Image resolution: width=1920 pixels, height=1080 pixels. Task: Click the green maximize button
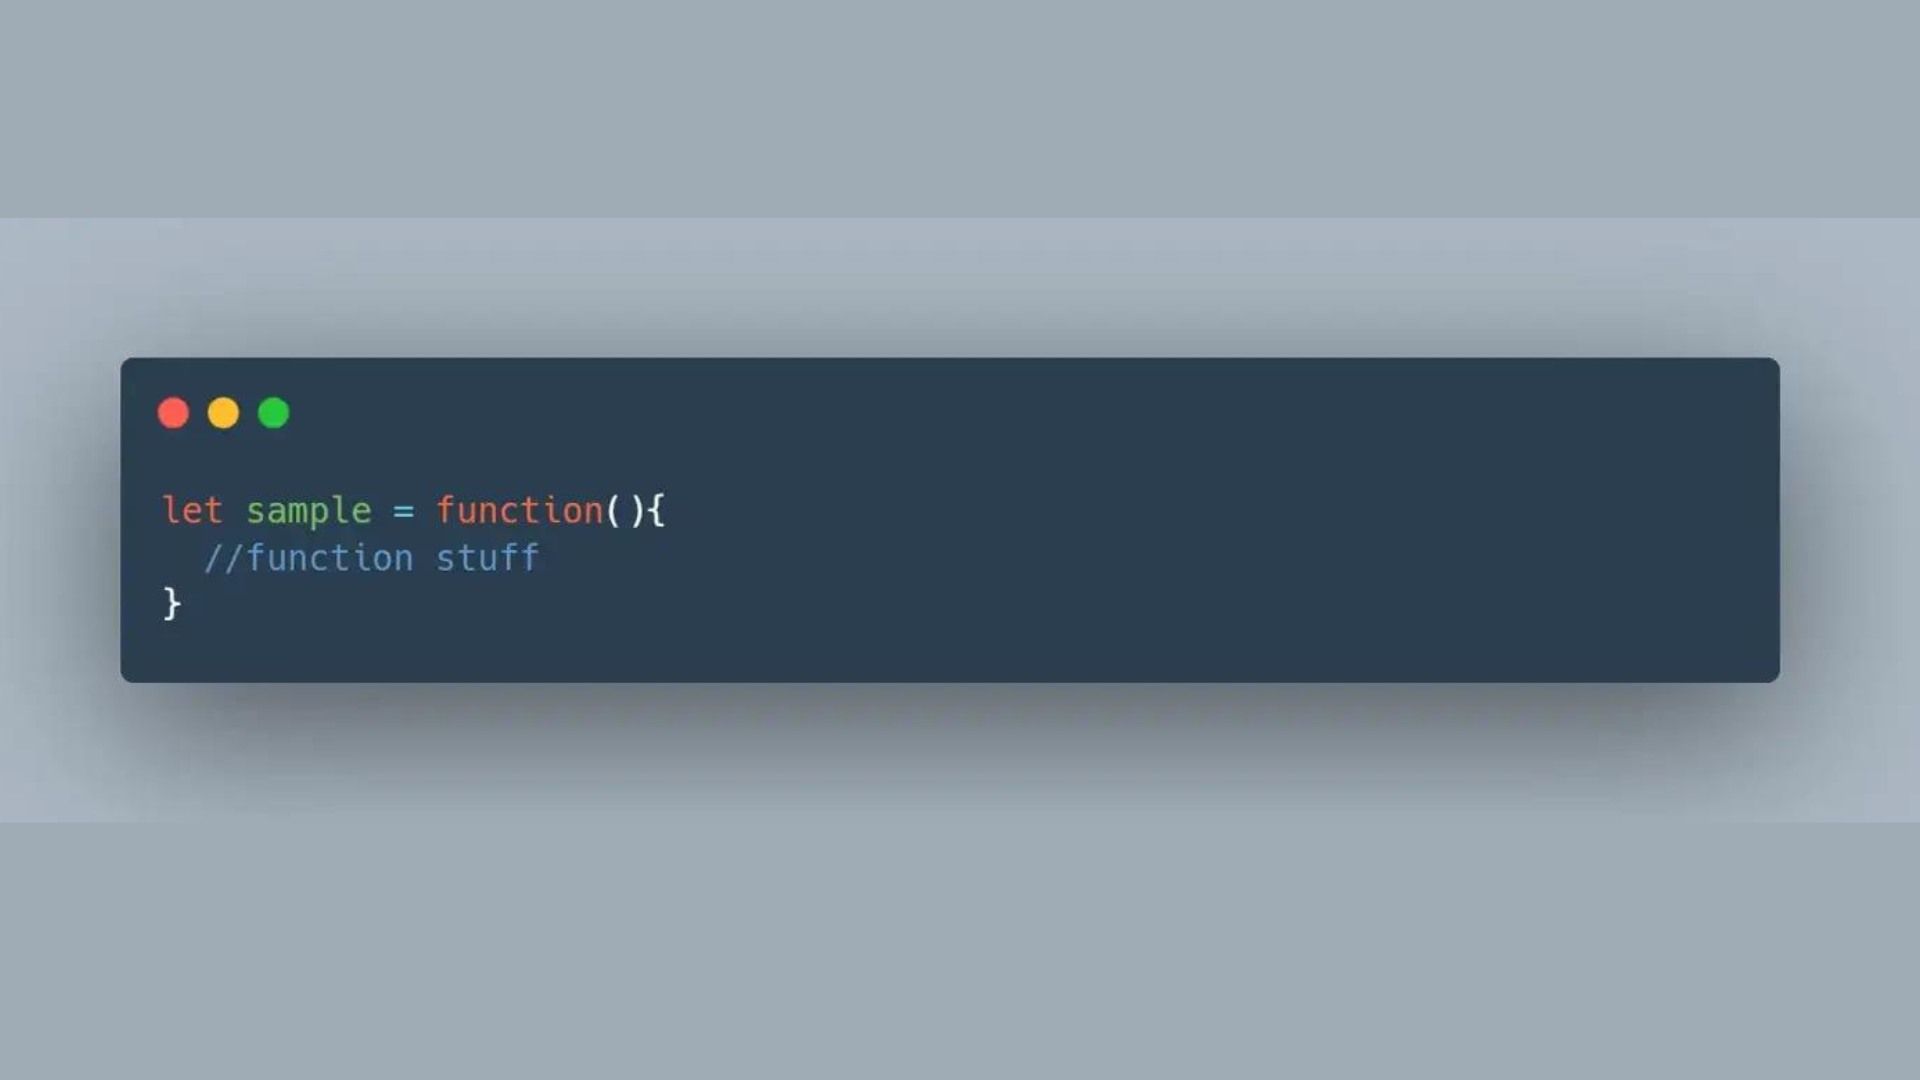274,414
